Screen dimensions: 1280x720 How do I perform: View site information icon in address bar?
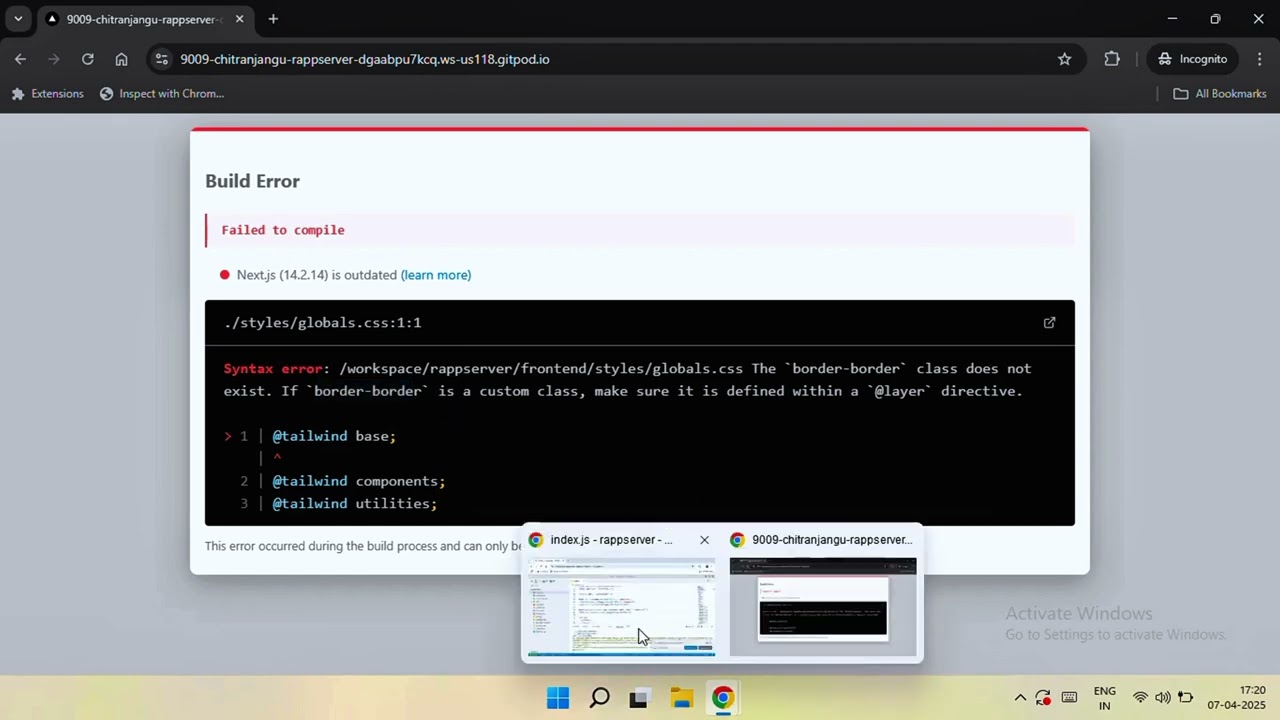tap(162, 59)
